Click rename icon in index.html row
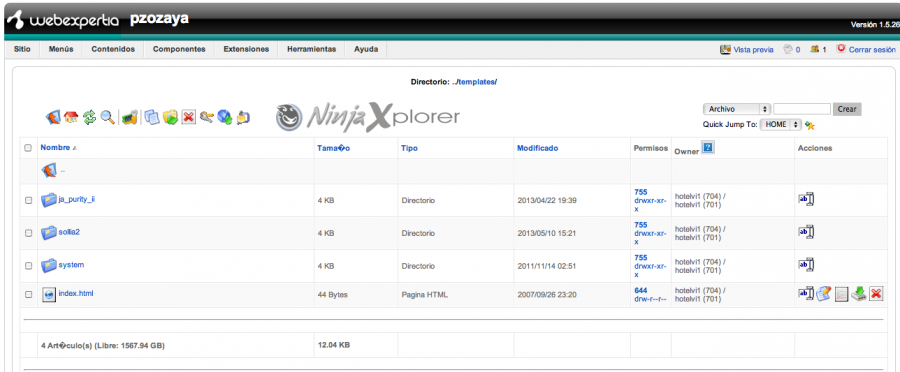This screenshot has height=372, width=900. (806, 294)
